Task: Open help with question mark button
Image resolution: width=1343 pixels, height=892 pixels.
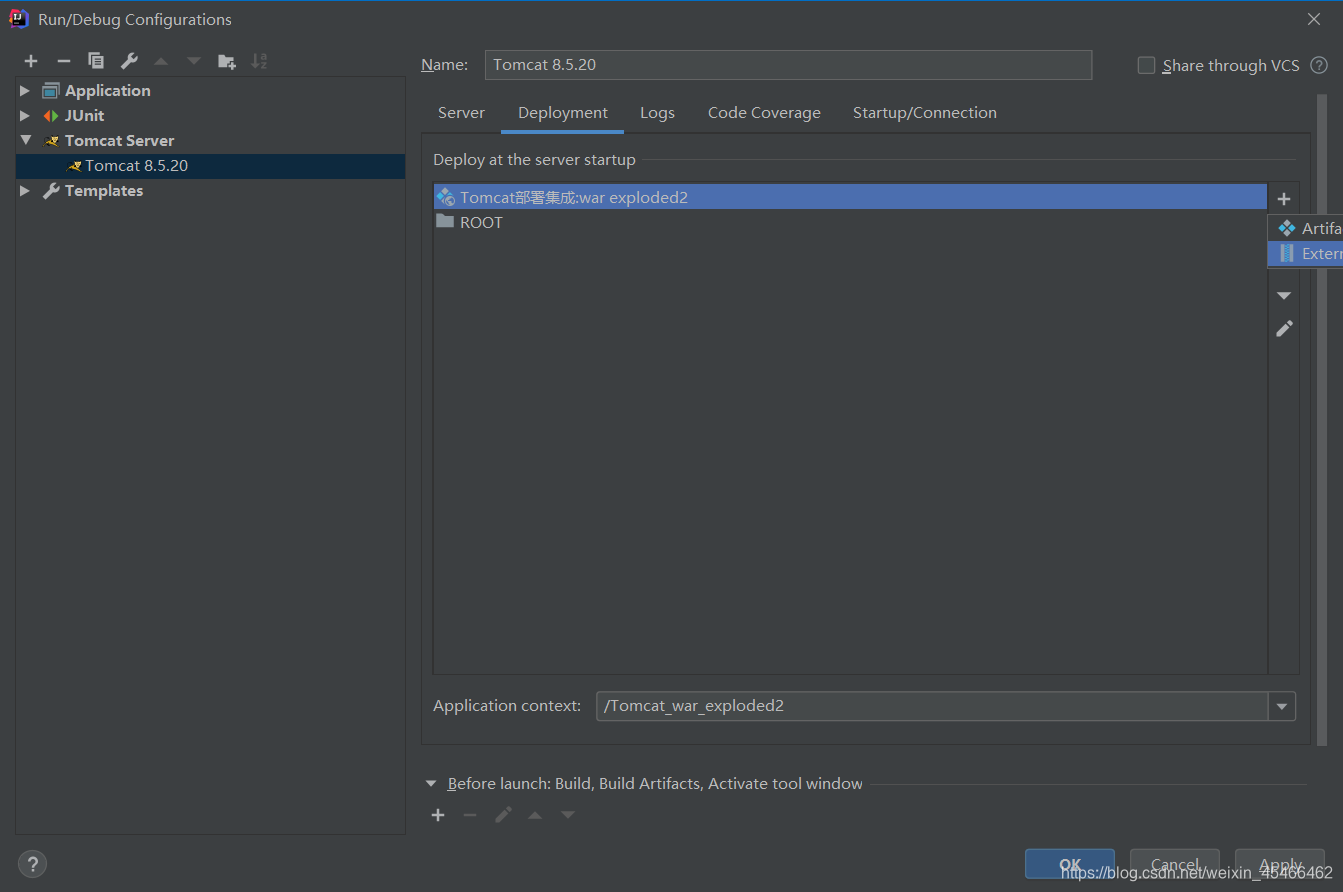Action: click(32, 864)
